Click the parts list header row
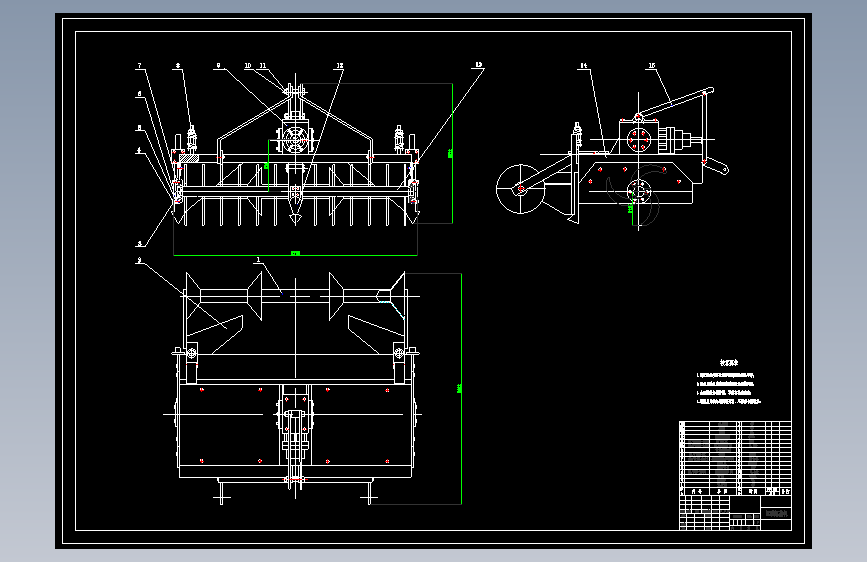The image size is (867, 562). tap(735, 491)
